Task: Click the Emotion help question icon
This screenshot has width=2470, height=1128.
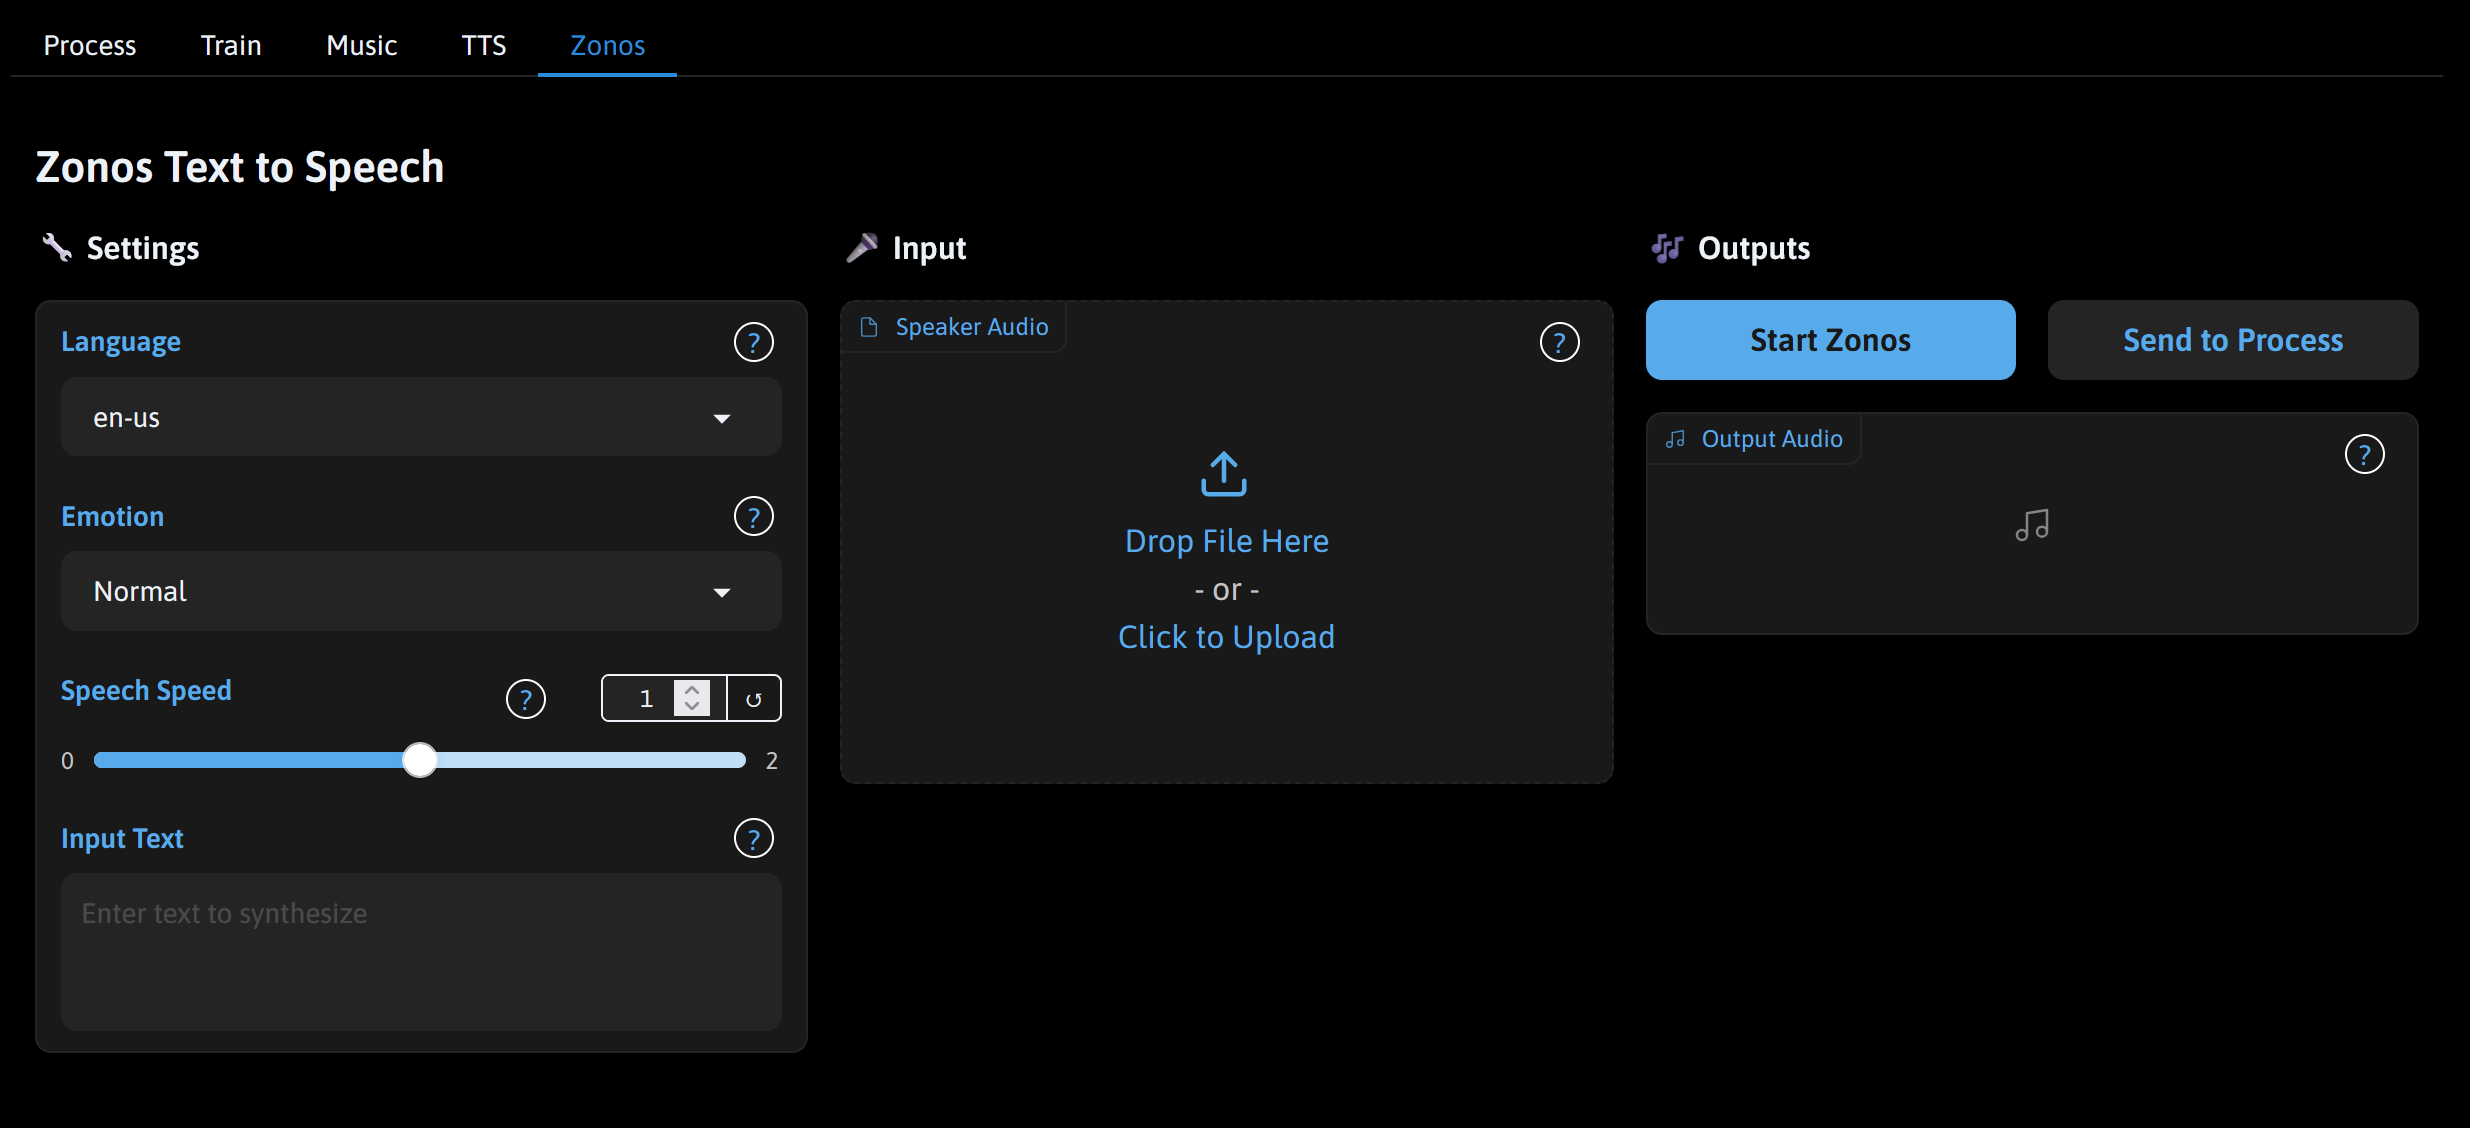Action: coord(753,517)
